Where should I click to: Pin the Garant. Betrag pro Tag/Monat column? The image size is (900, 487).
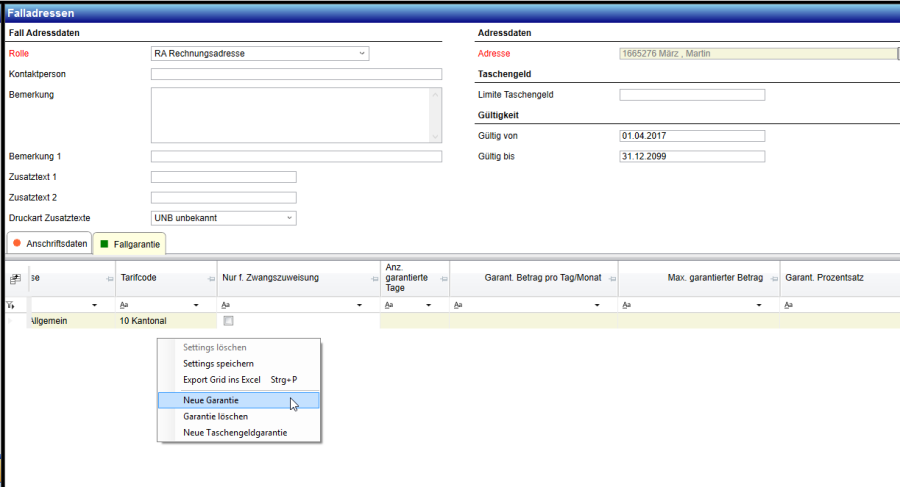610,279
